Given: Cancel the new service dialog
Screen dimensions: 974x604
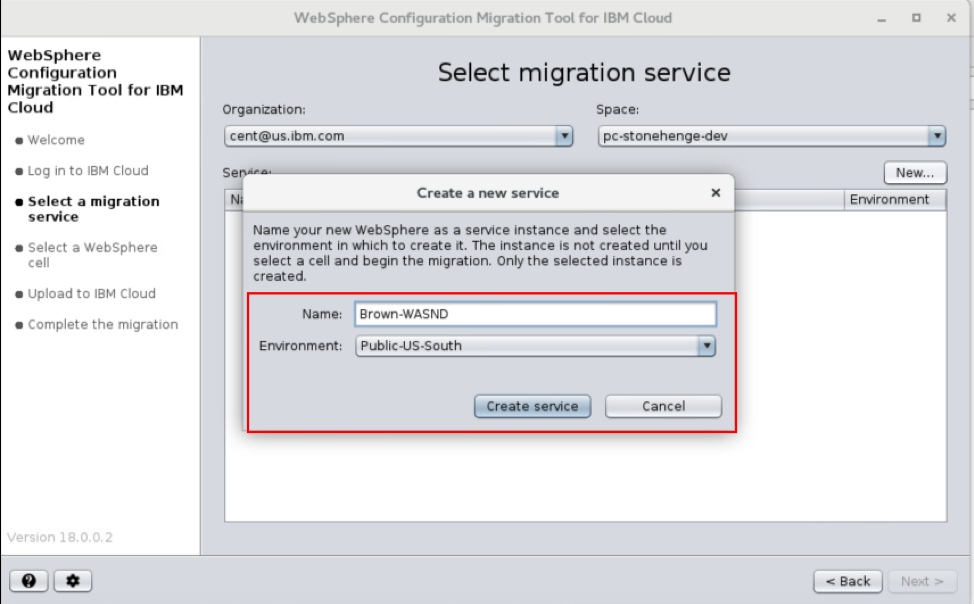Looking at the screenshot, I should click(x=663, y=406).
